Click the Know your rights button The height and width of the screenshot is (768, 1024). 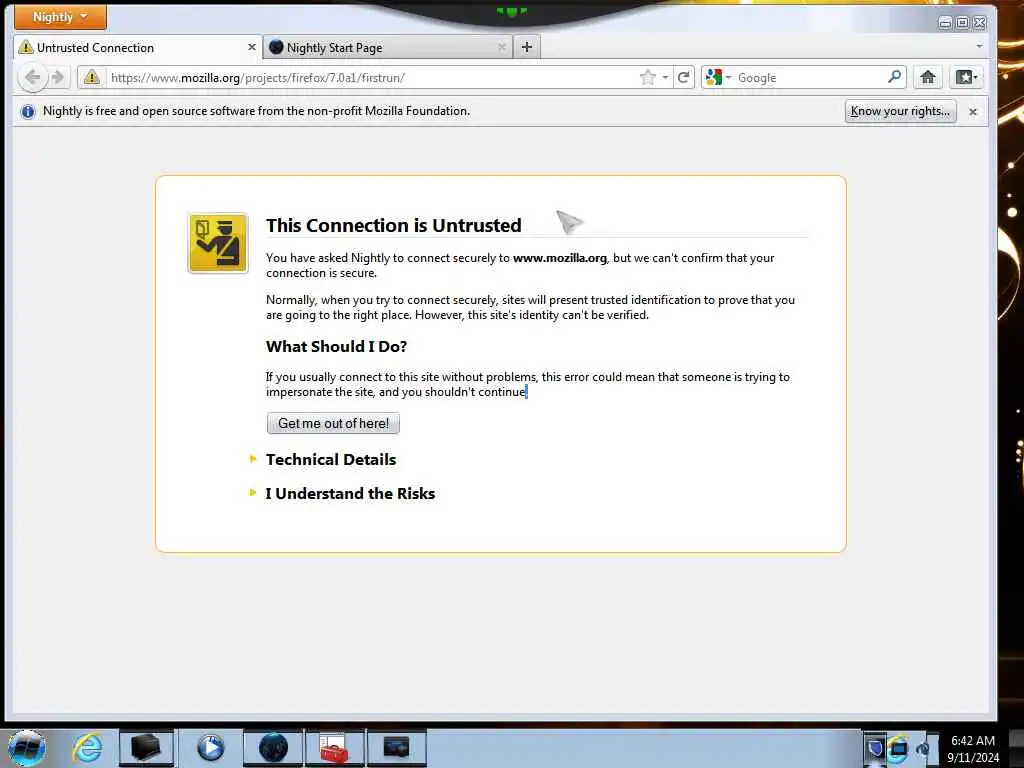(x=900, y=111)
